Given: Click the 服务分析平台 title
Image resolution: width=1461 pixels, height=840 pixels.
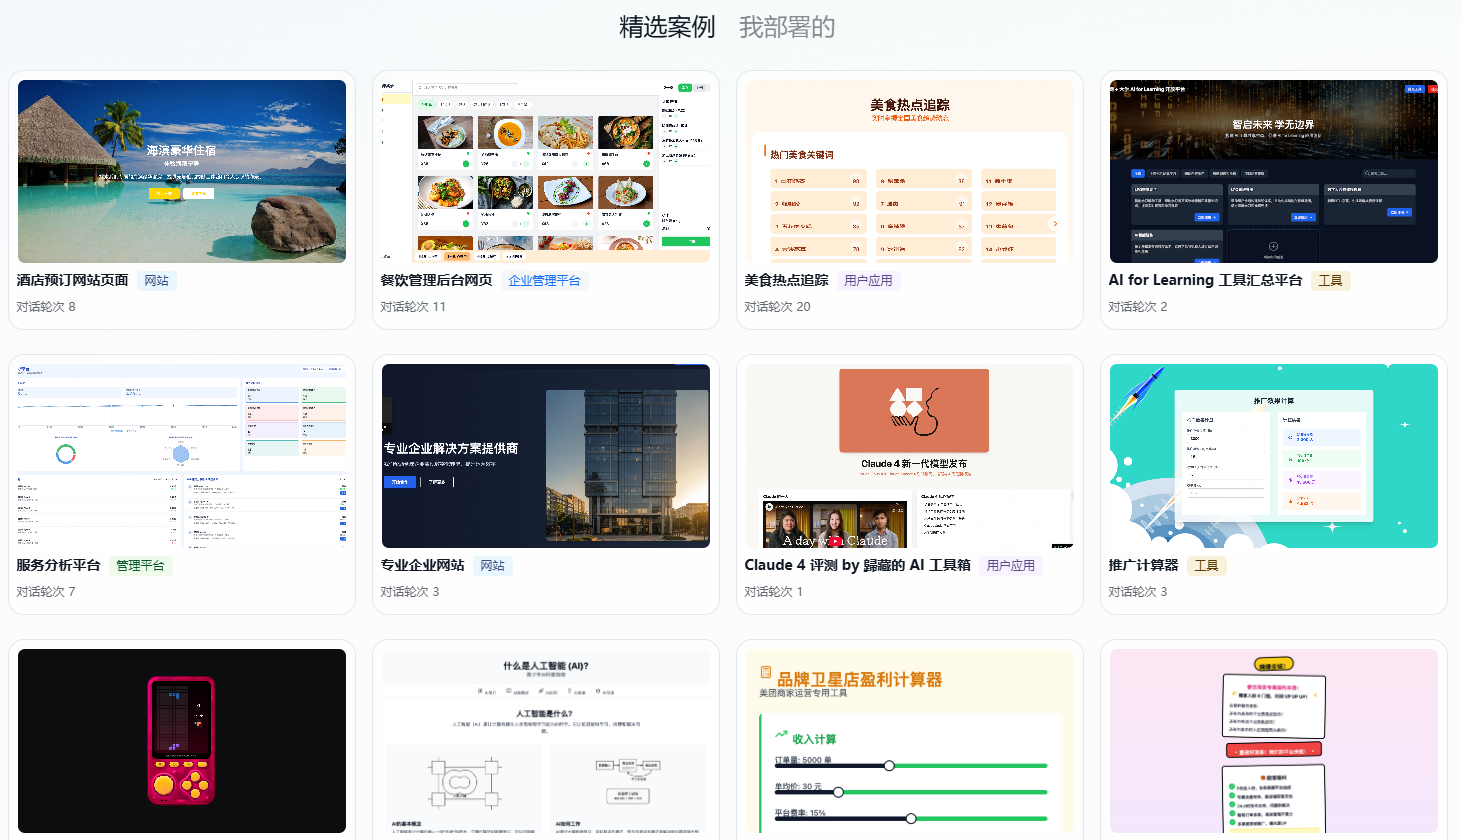Looking at the screenshot, I should click(x=58, y=565).
